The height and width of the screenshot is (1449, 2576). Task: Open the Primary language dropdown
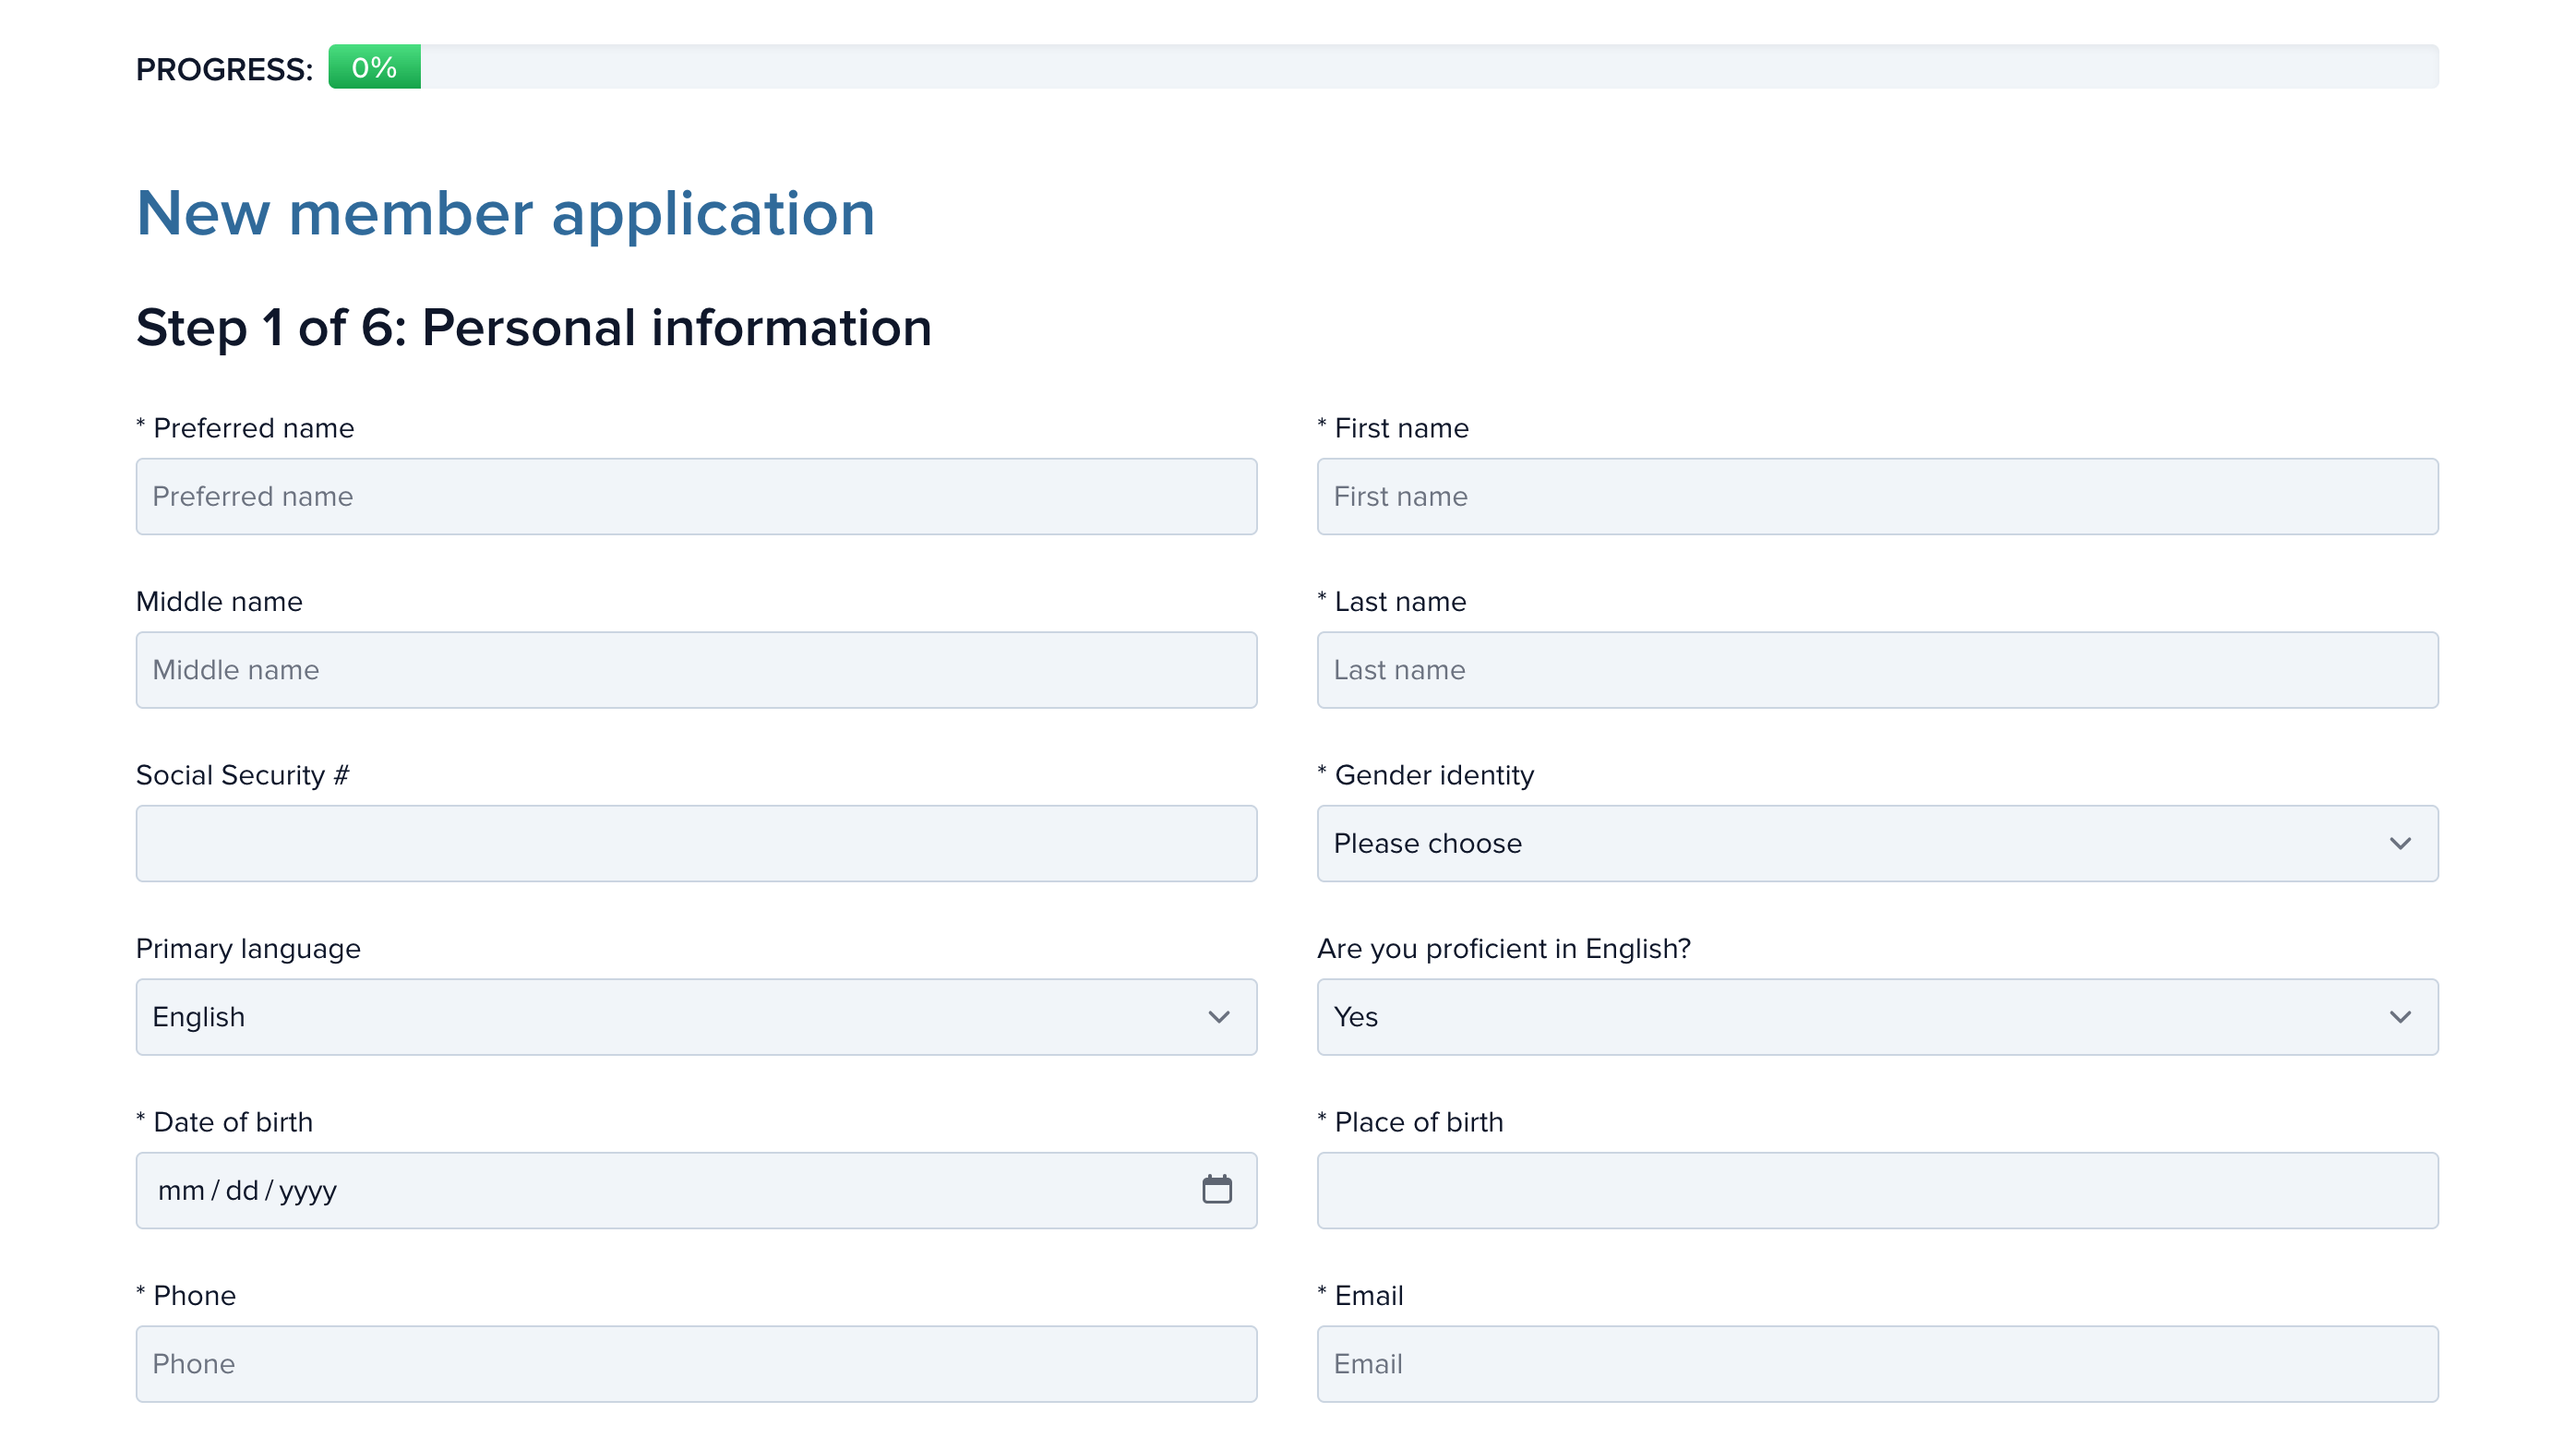point(696,1016)
